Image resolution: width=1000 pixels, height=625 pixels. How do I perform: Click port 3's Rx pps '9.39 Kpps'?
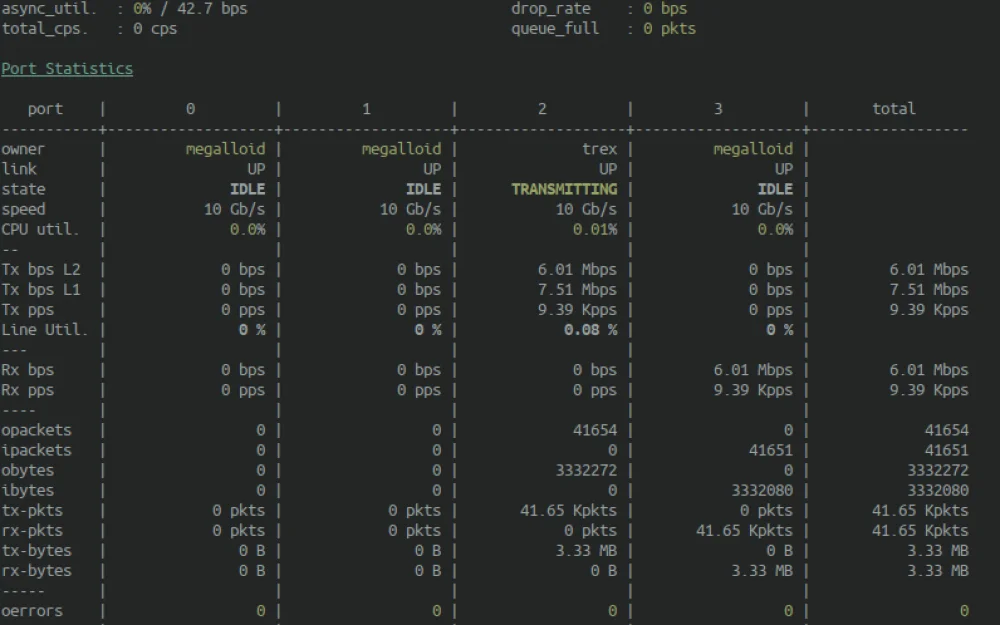point(753,390)
